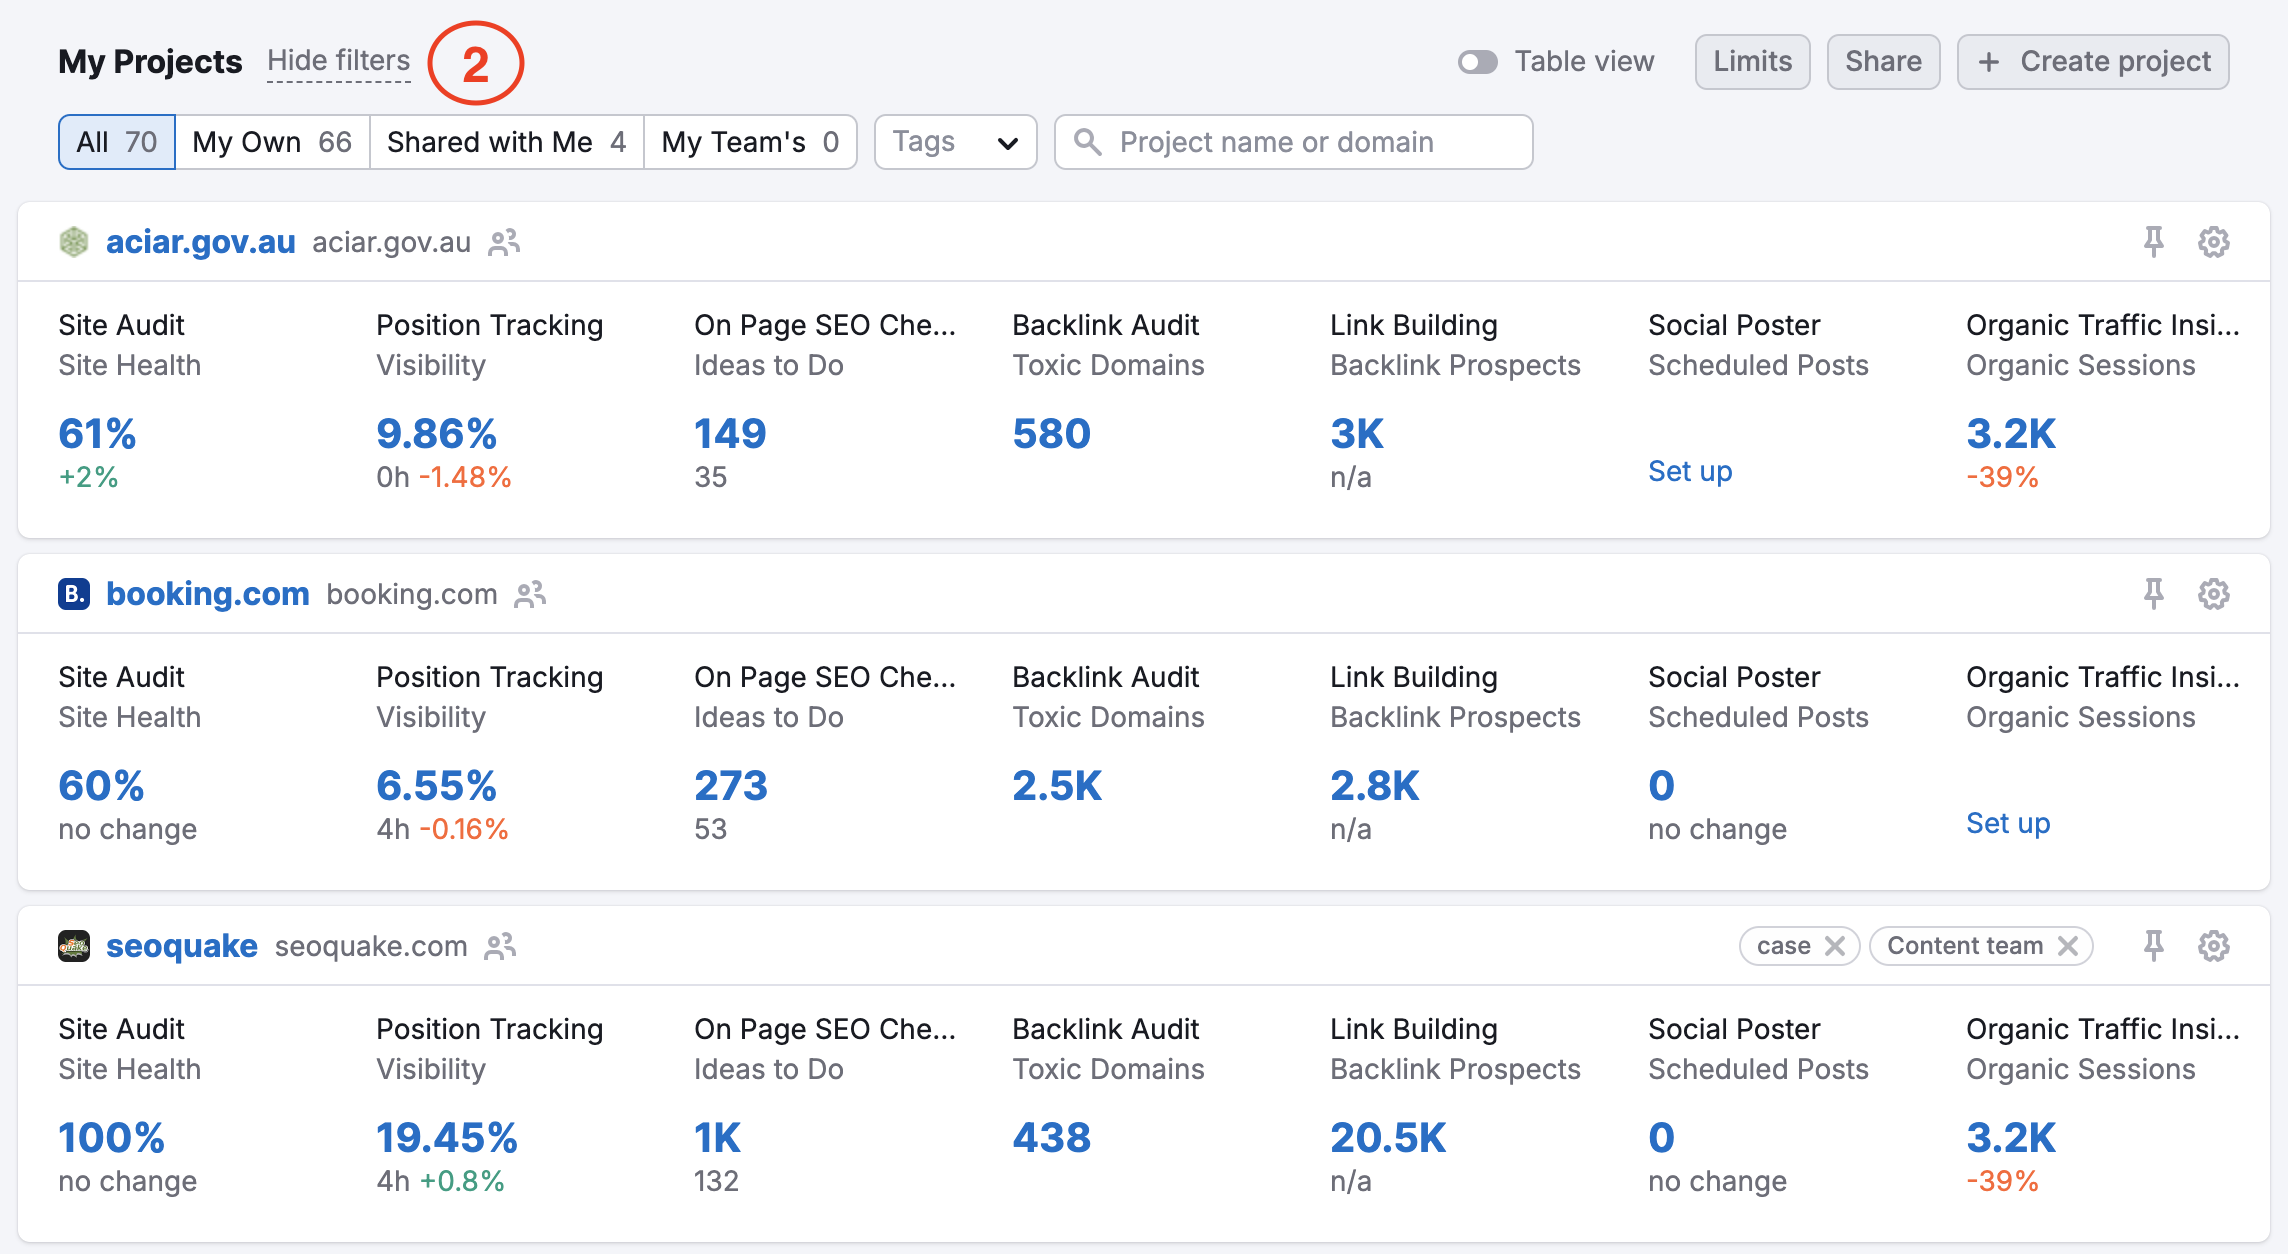The width and height of the screenshot is (2288, 1254).
Task: Remove the Content team tag from seoquake
Action: 2068,946
